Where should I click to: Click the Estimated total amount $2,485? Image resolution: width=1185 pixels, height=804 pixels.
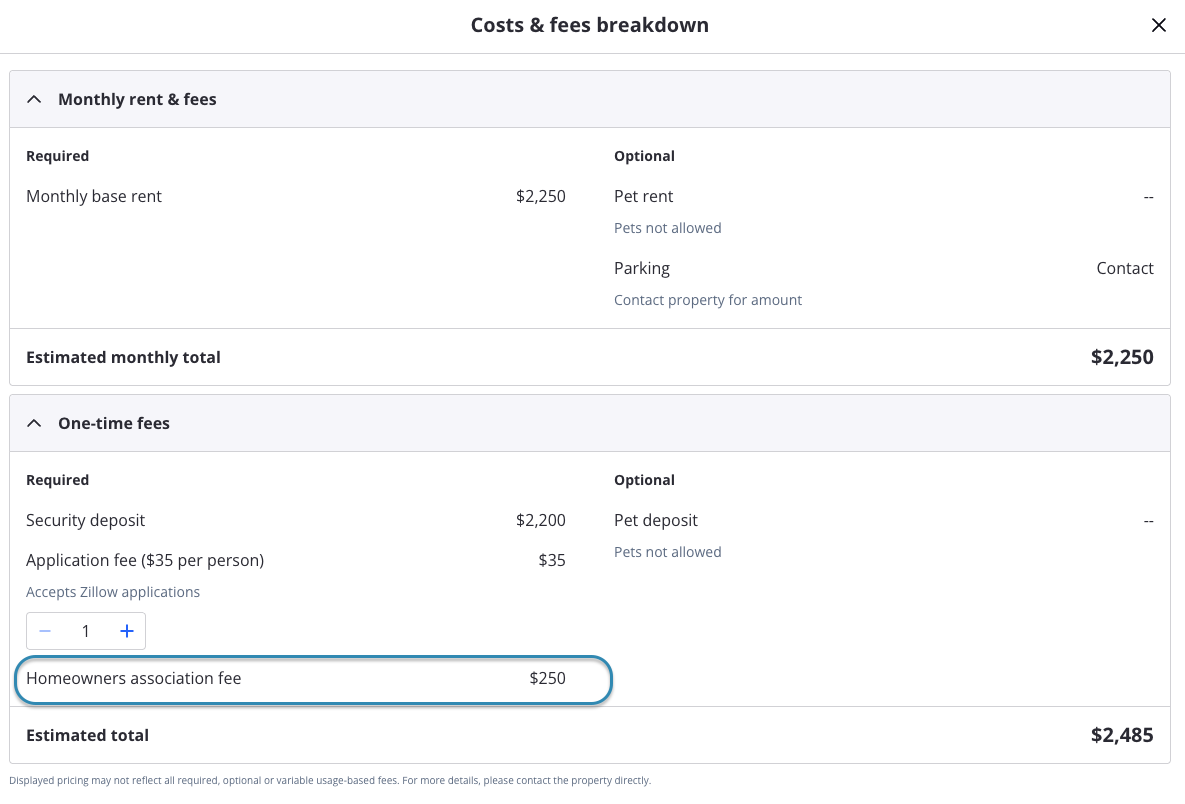click(1122, 735)
